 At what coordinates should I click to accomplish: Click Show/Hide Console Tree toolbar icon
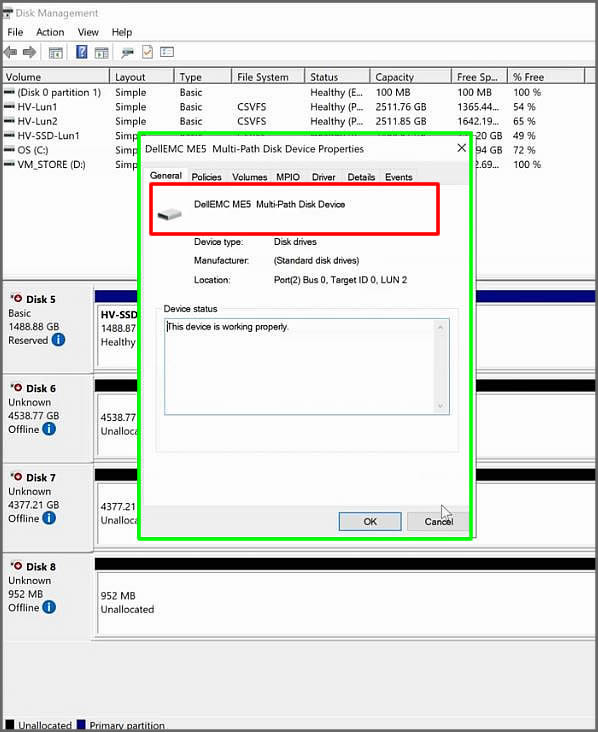pos(56,53)
